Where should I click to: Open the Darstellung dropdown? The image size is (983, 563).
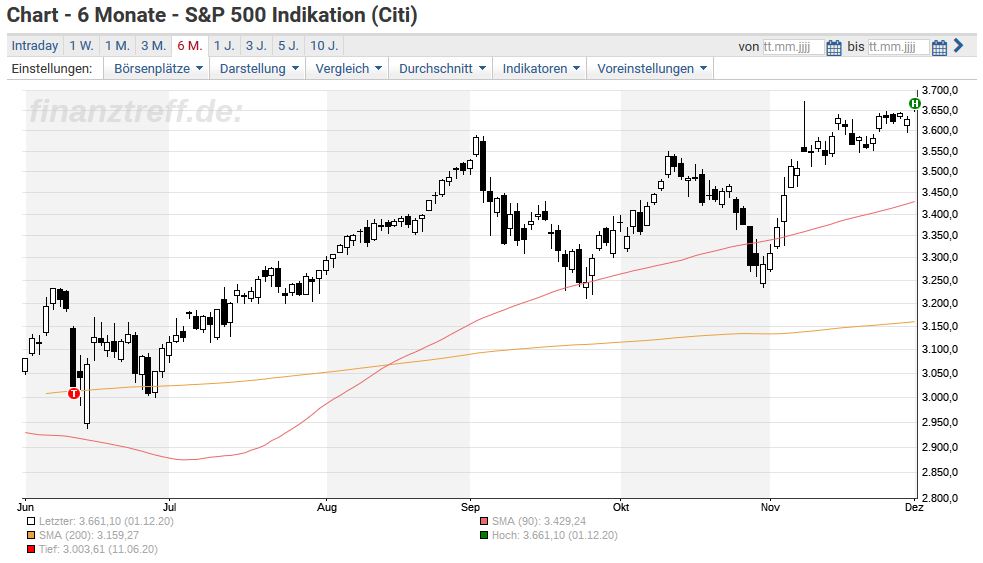(258, 68)
